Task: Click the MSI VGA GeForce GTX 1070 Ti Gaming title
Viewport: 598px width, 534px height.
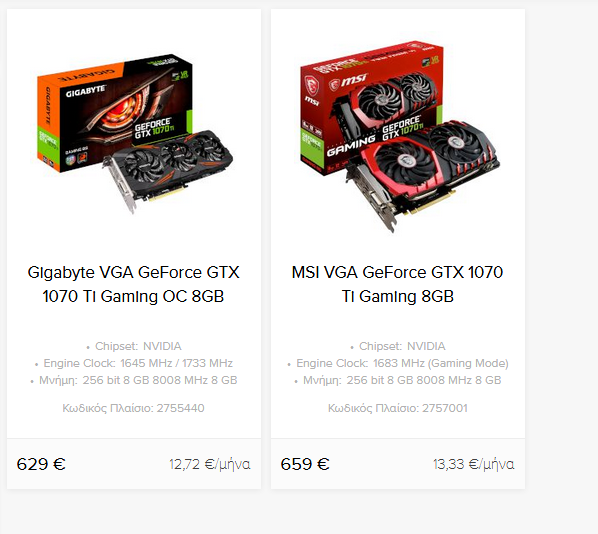Action: coord(397,284)
